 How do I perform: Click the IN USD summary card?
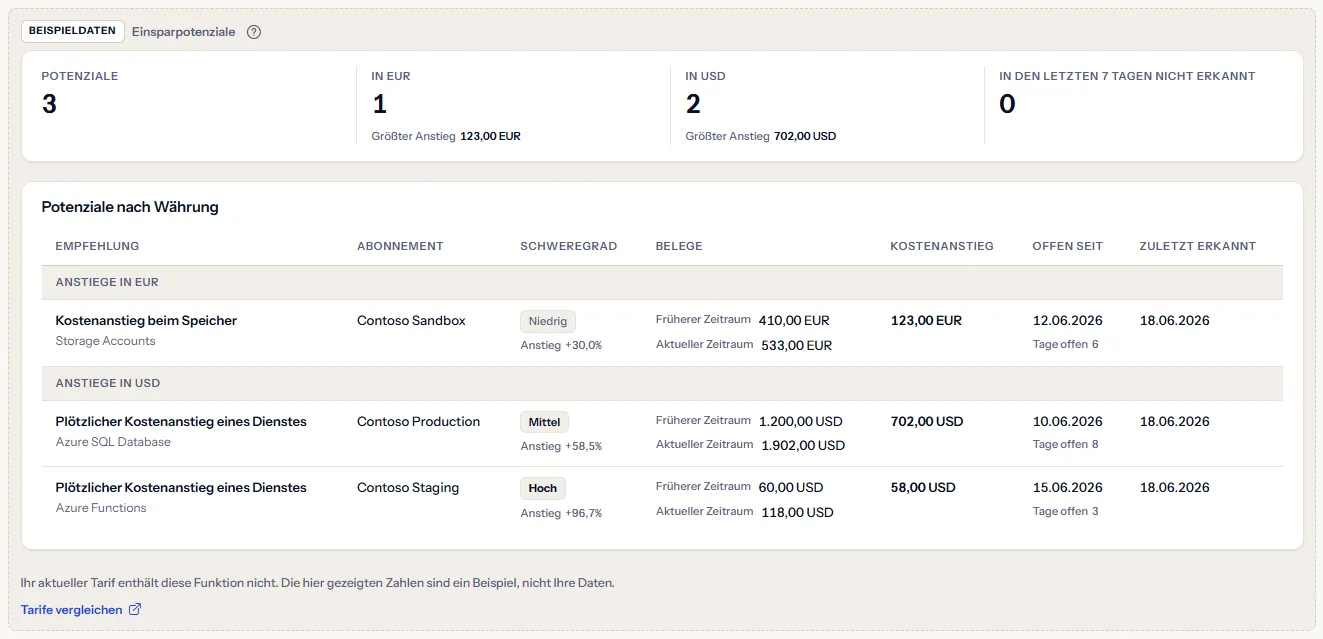tap(827, 106)
